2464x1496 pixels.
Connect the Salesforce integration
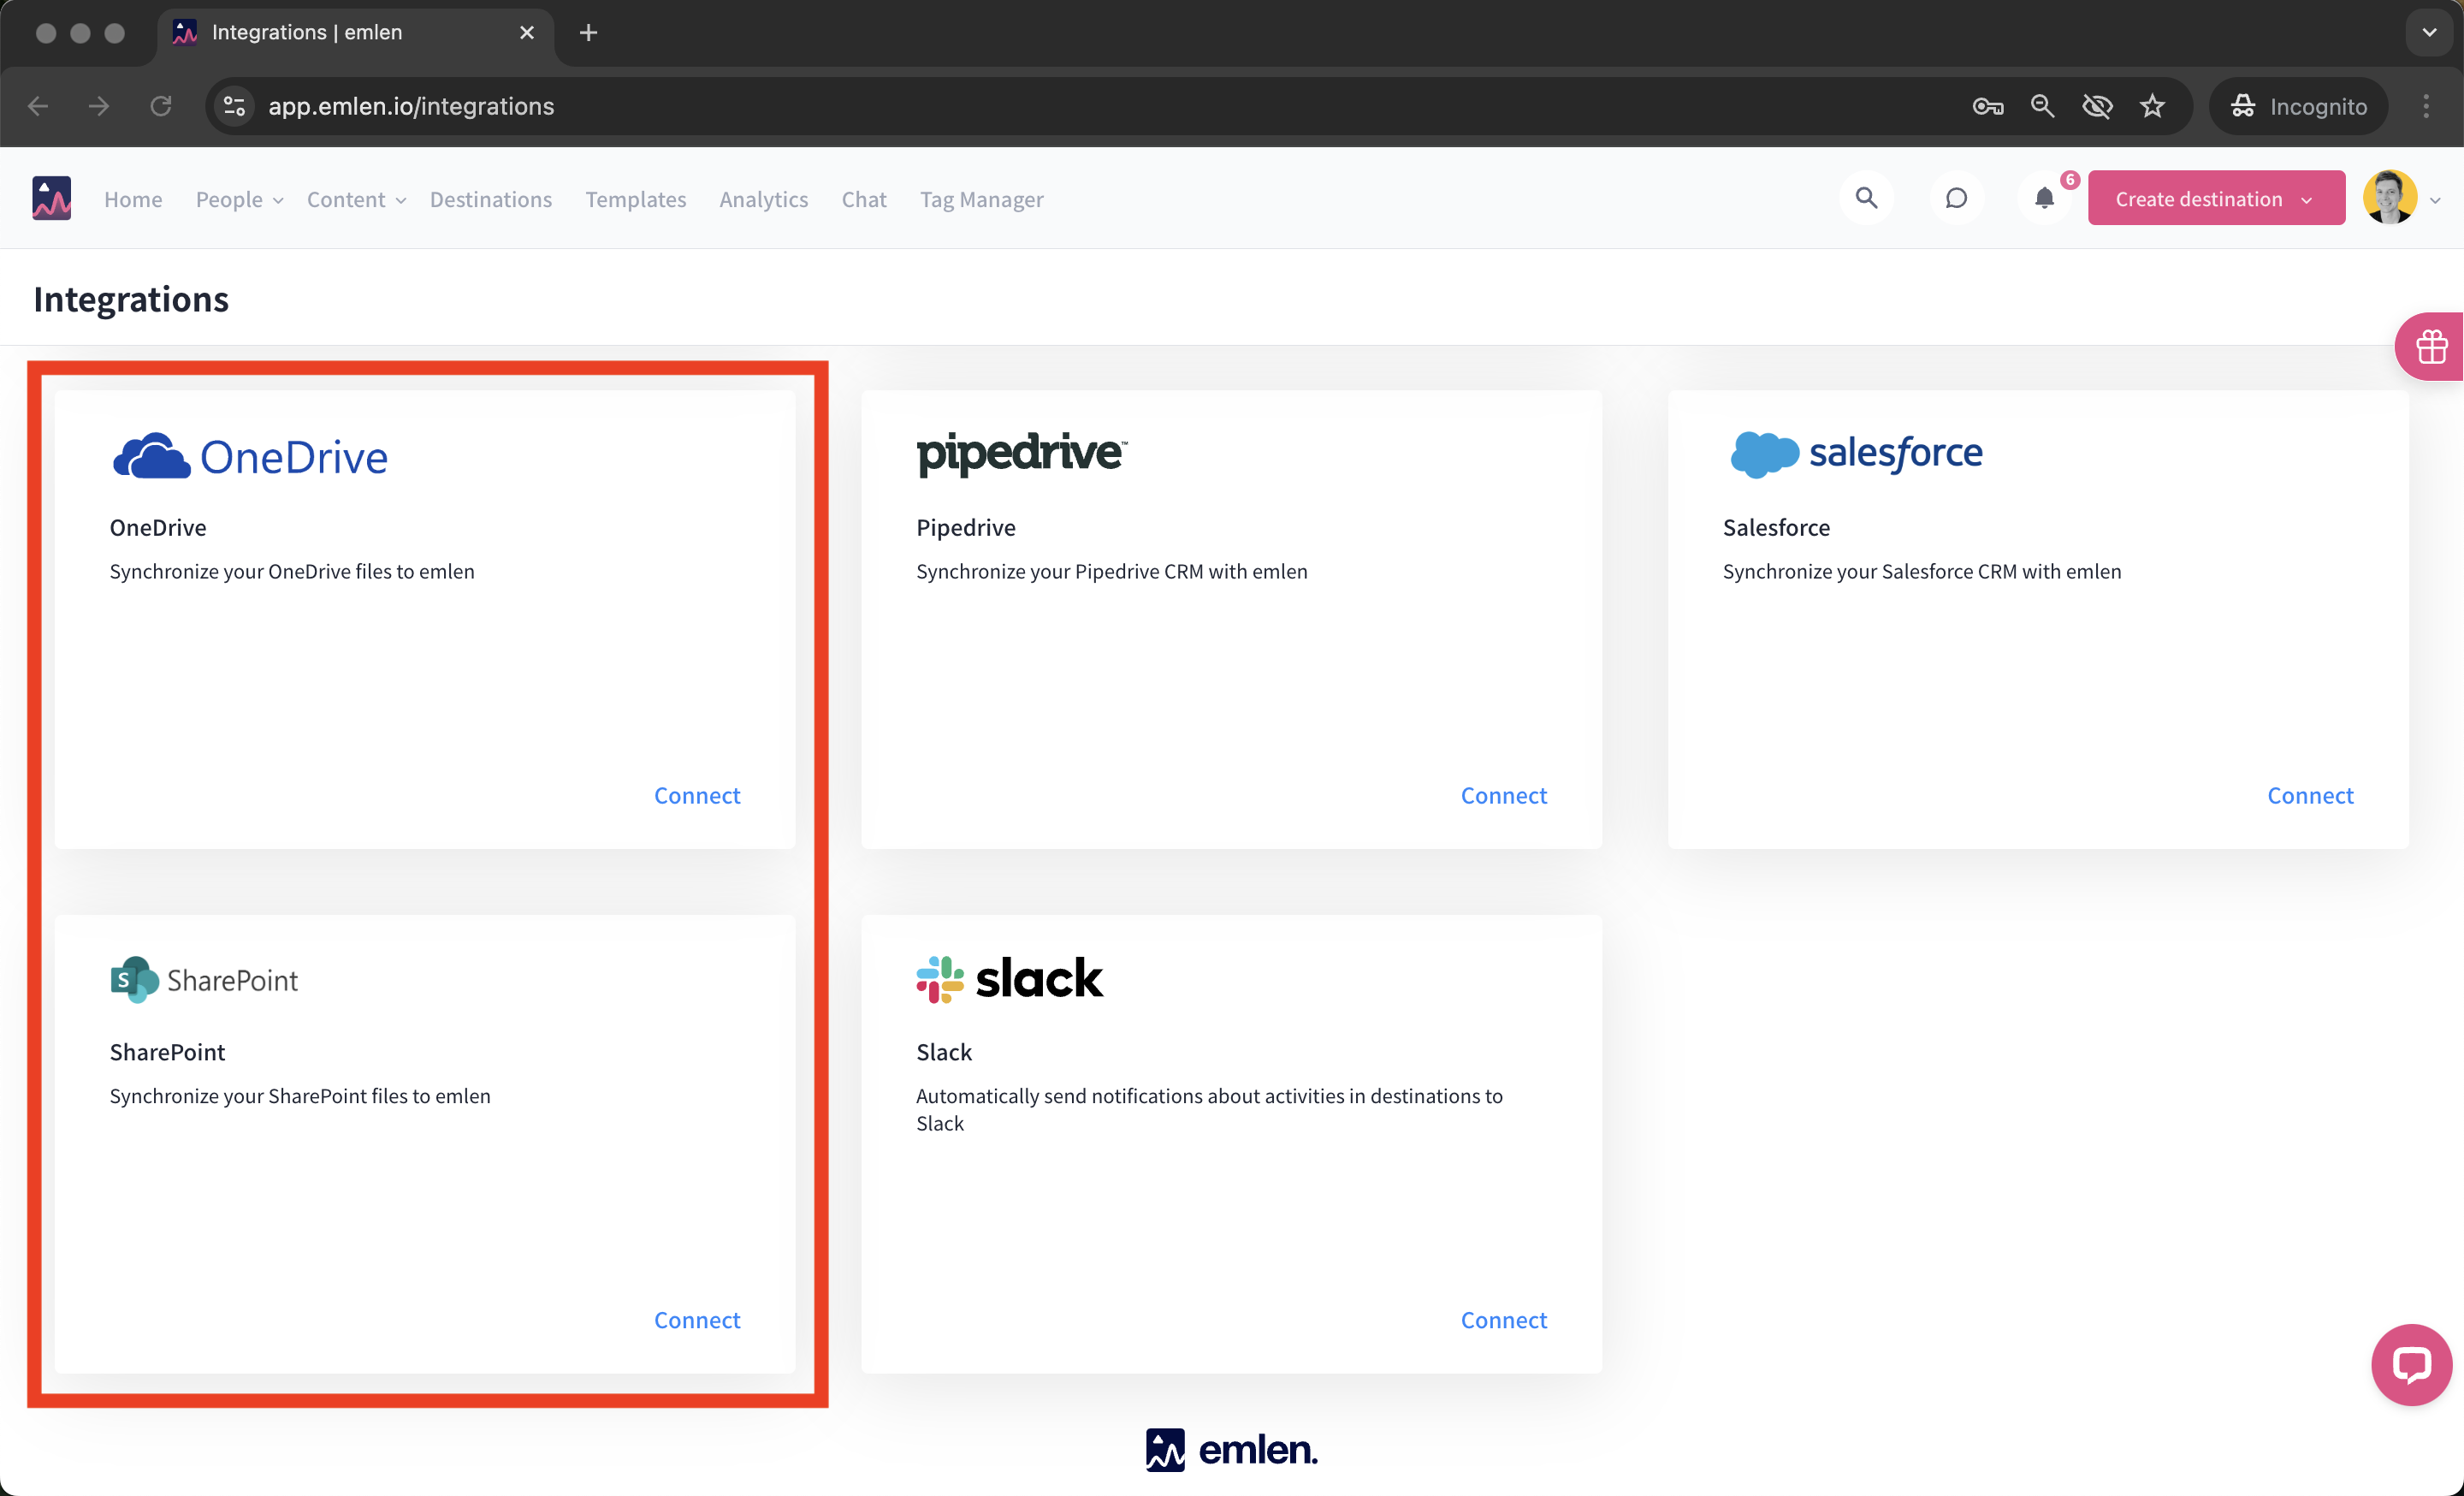click(2310, 795)
